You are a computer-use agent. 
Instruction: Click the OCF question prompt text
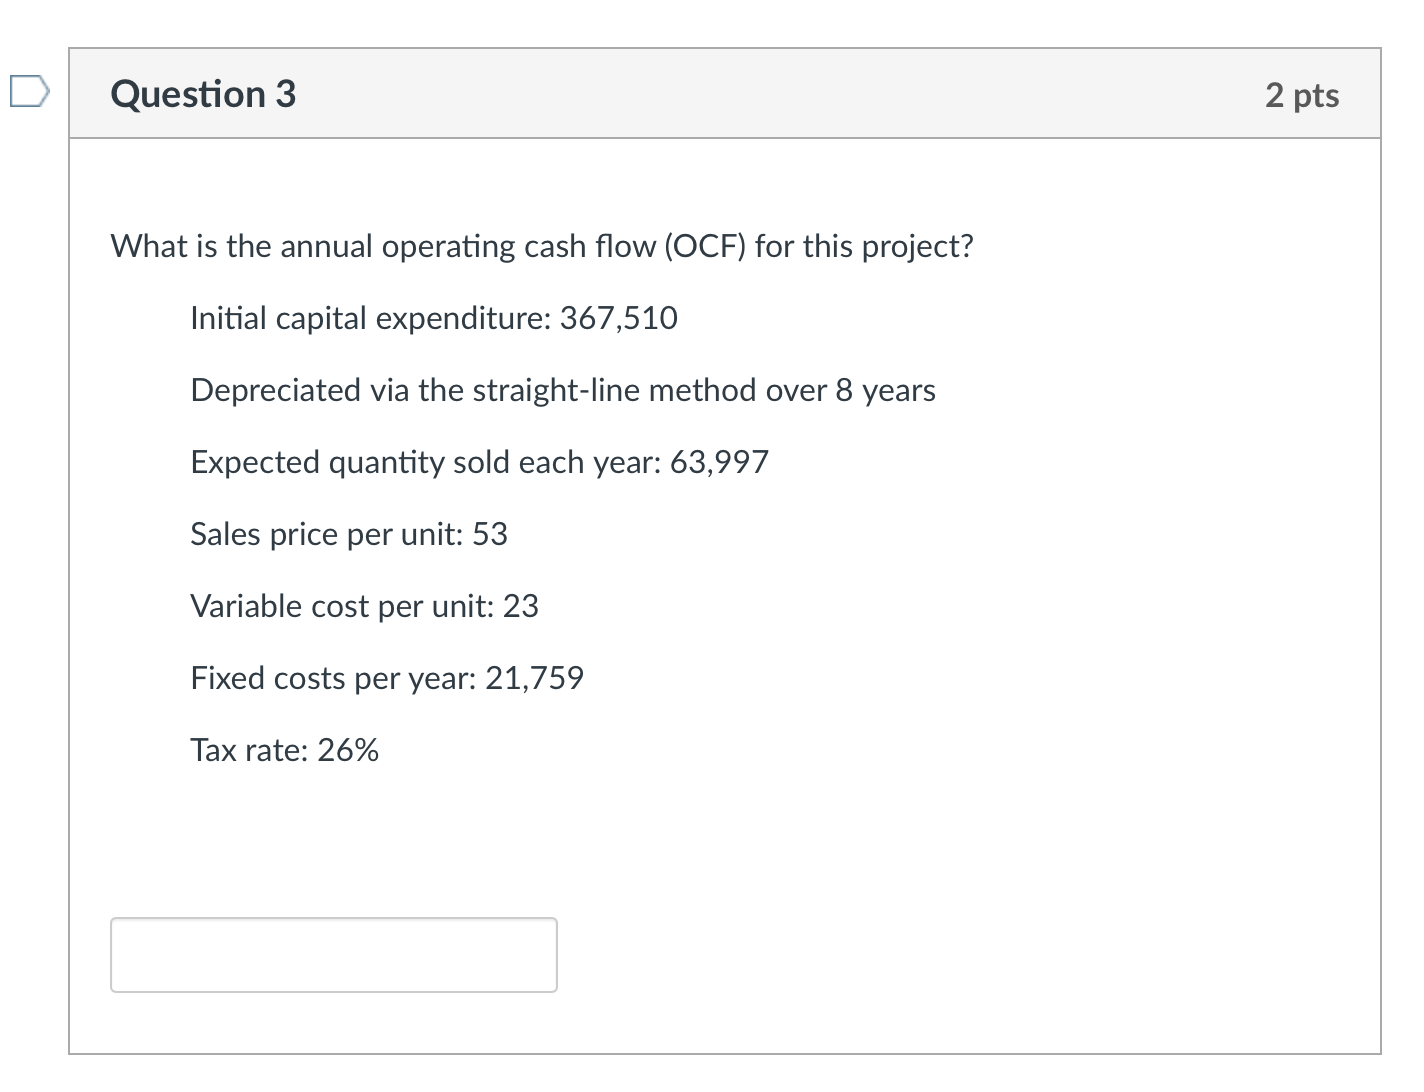pos(541,246)
